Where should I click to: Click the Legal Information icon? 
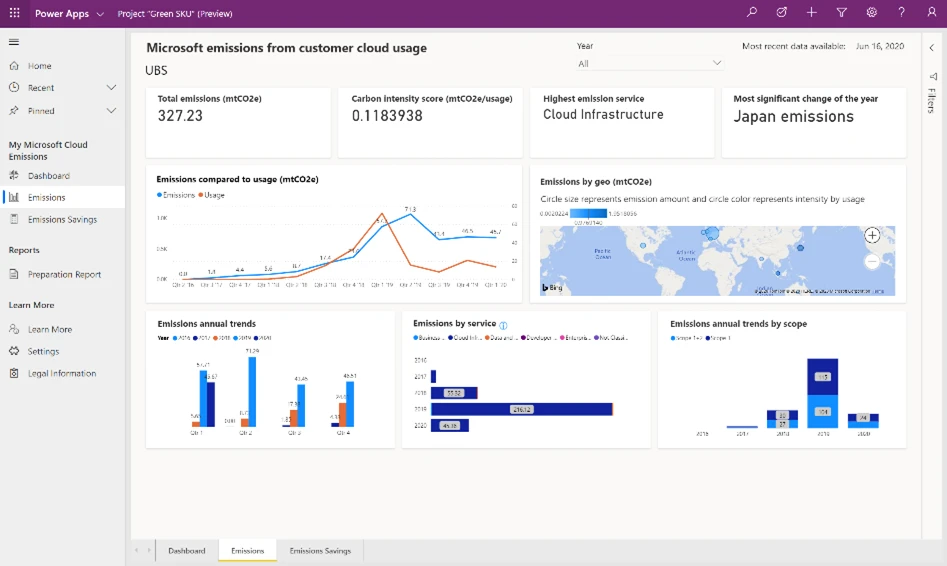pyautogui.click(x=14, y=373)
